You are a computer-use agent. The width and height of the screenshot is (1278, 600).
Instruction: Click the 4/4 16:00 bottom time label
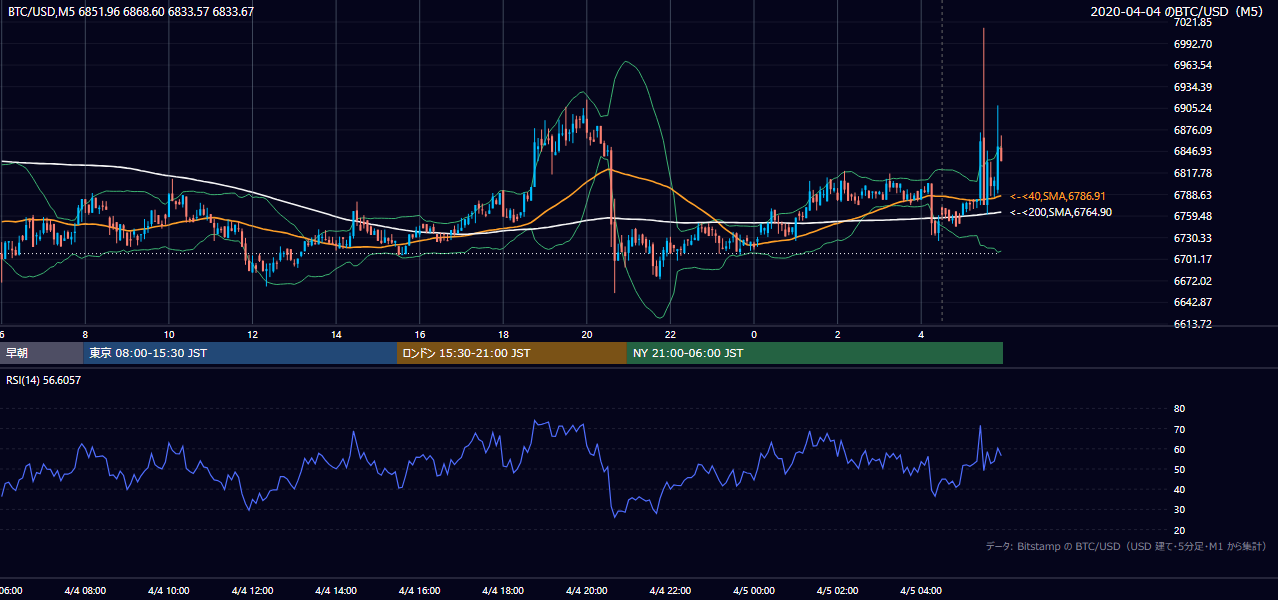coord(420,591)
